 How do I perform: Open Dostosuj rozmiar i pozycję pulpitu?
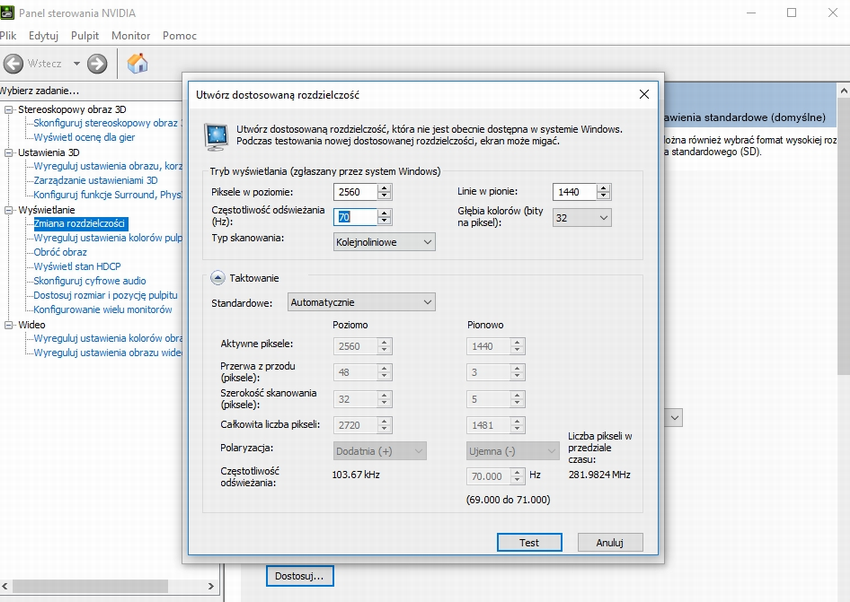[x=105, y=295]
